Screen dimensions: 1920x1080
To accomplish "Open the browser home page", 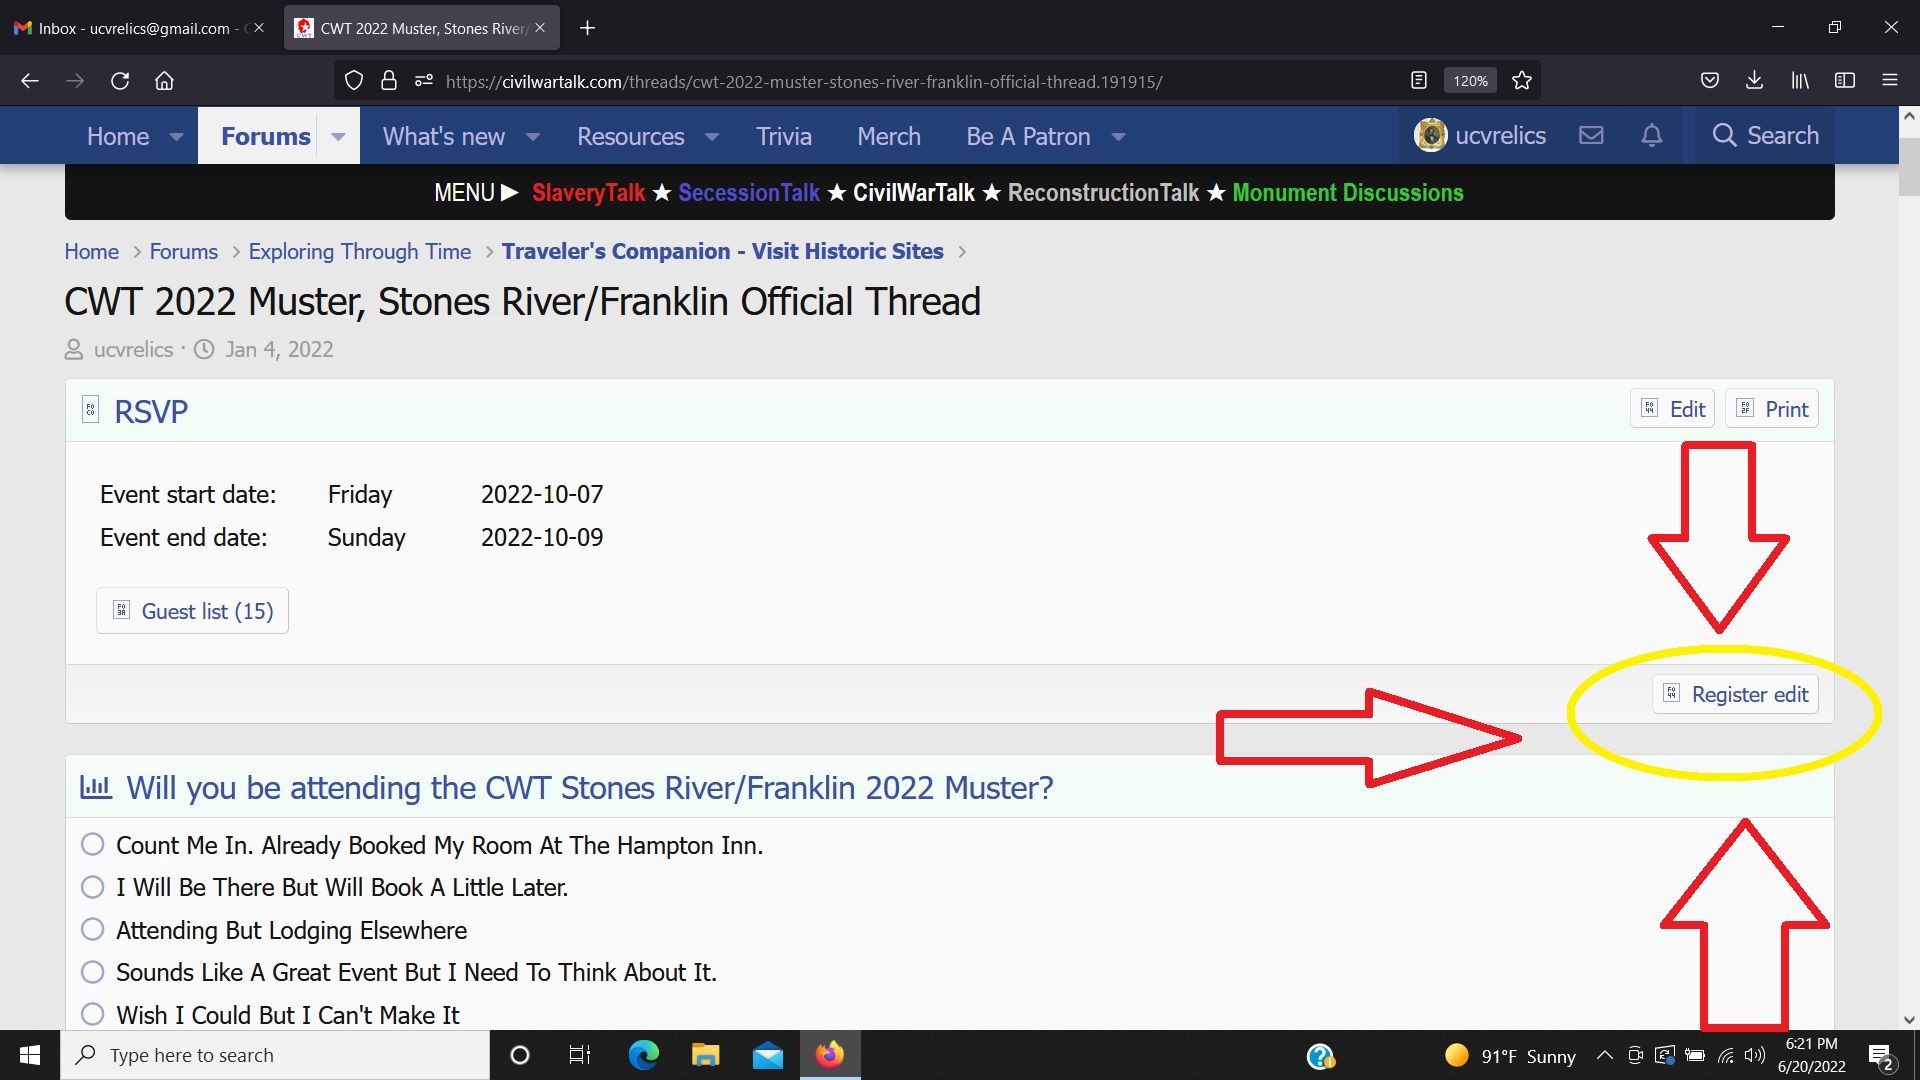I will tap(164, 81).
